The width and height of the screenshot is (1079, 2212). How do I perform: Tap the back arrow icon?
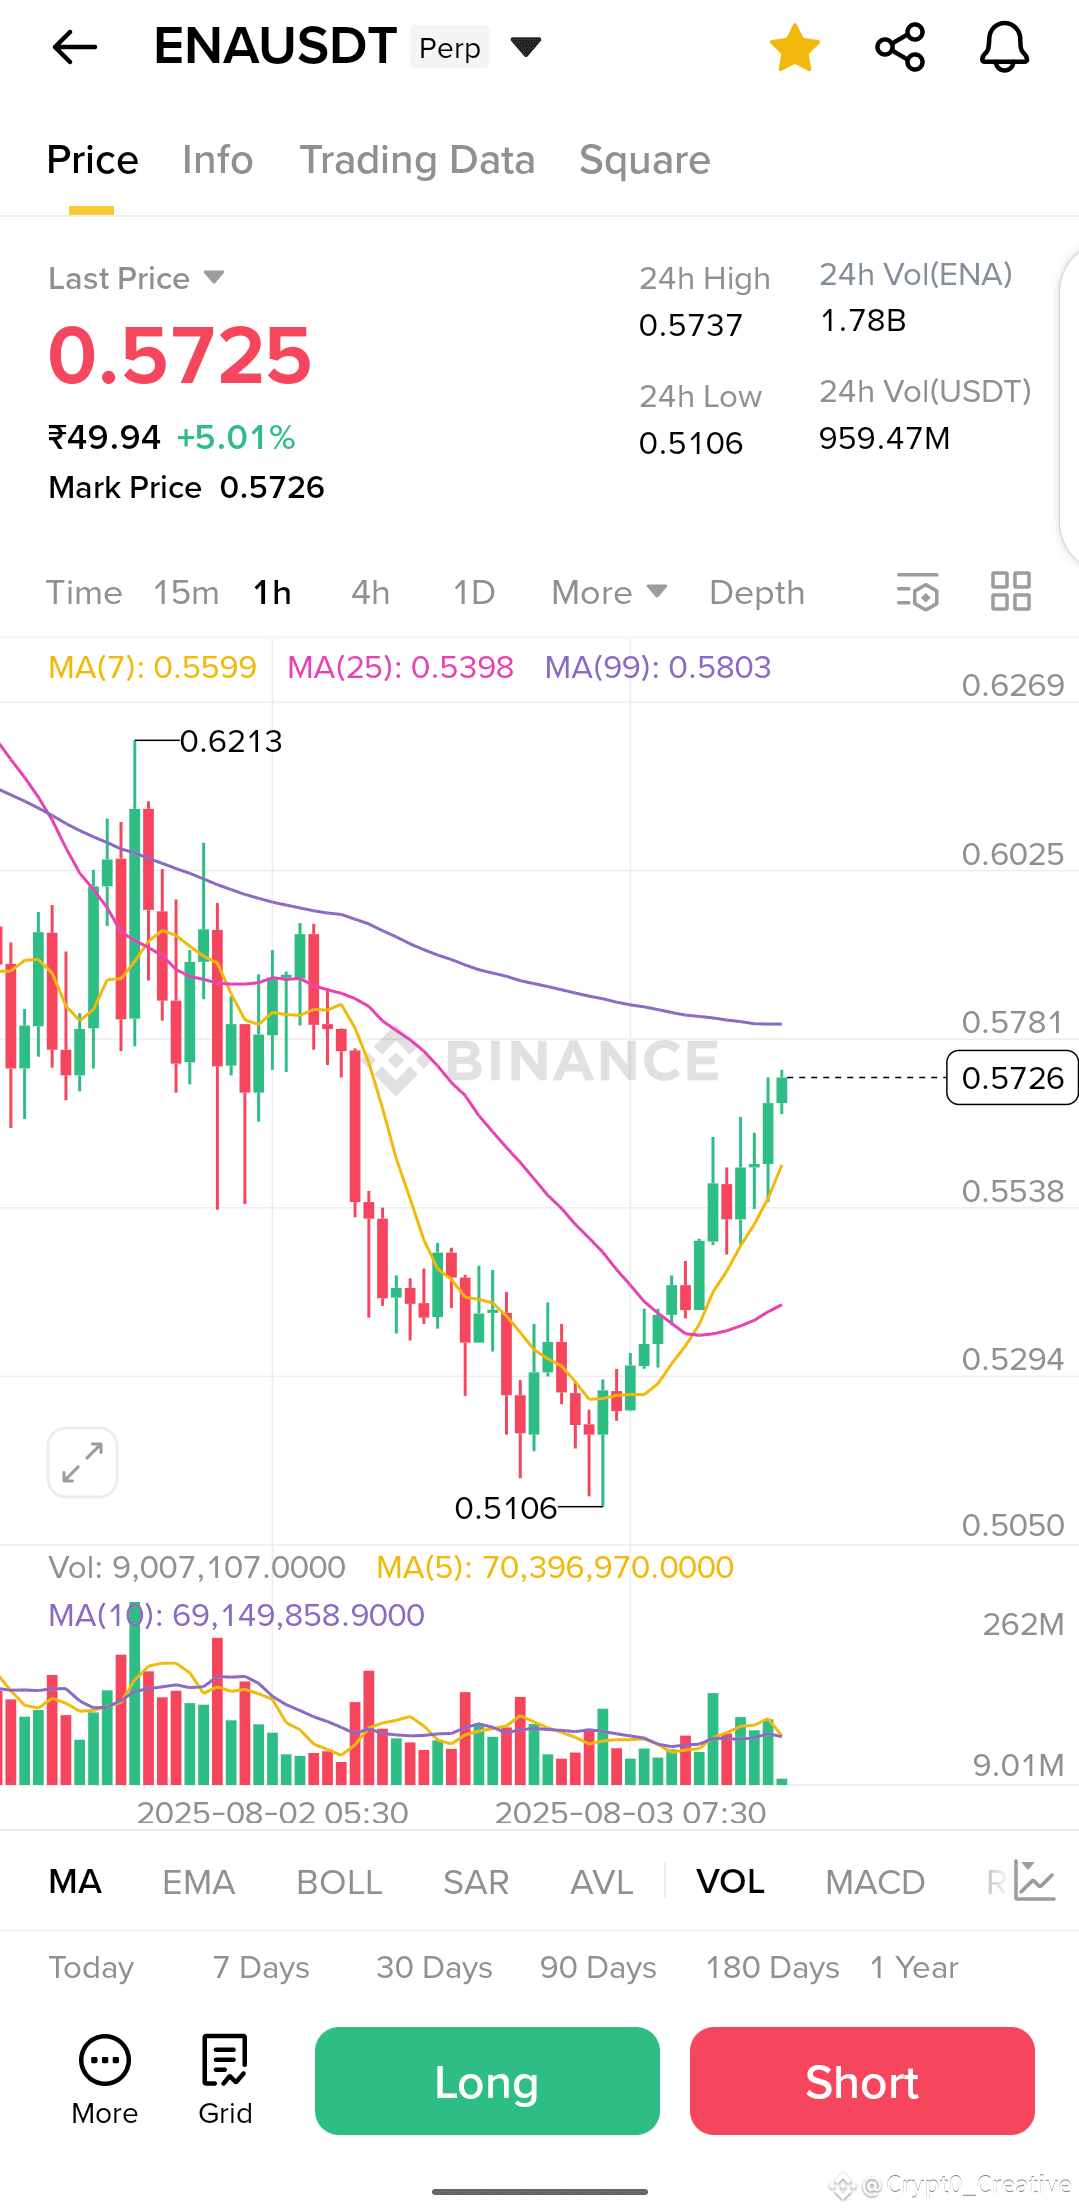coord(75,46)
